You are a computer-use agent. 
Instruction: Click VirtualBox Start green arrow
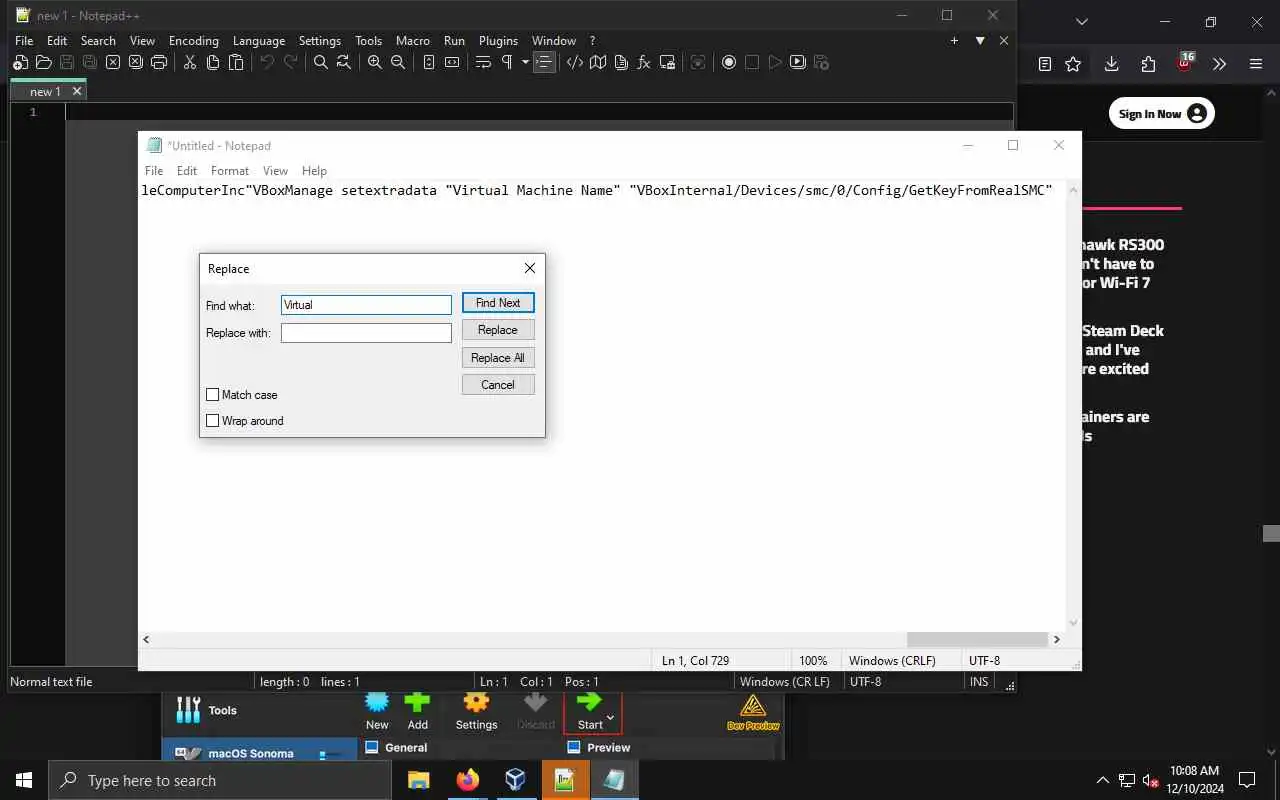tap(589, 702)
